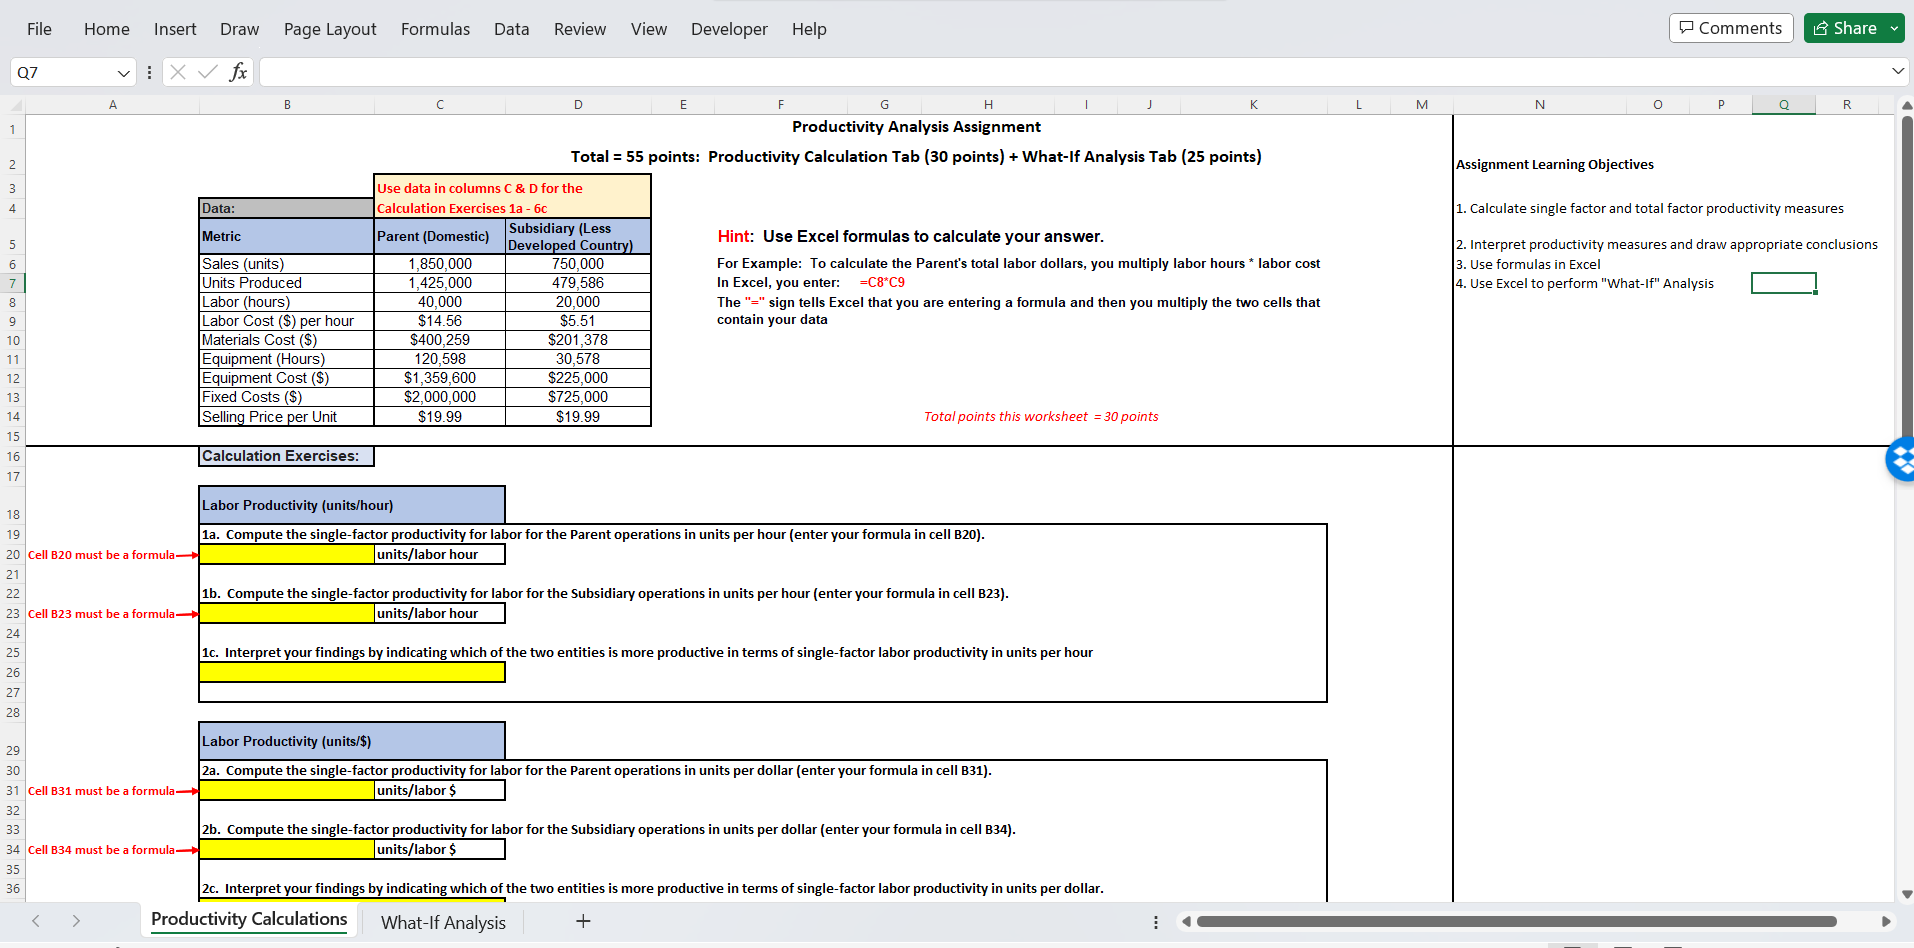
Task: Open the Name Box options kebab icon
Action: [x=148, y=71]
